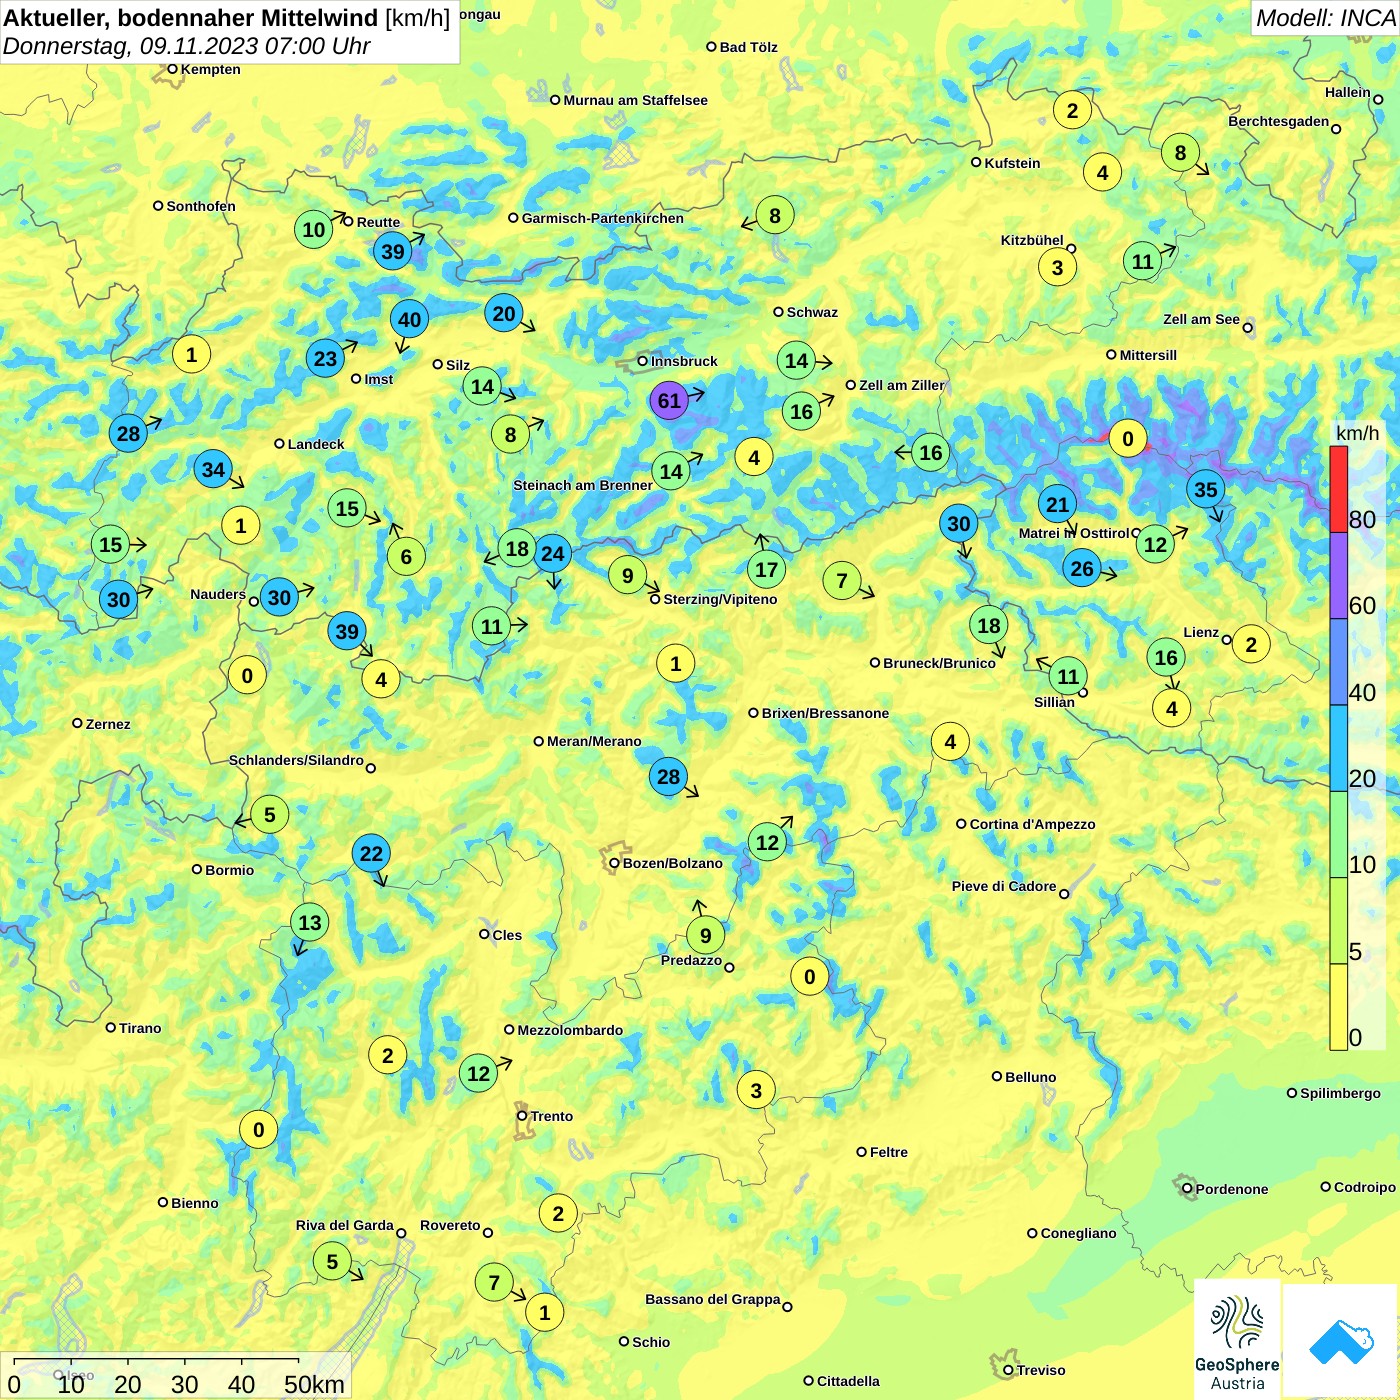Click the Landeck town label
Image resolution: width=1400 pixels, height=1400 pixels.
(315, 444)
